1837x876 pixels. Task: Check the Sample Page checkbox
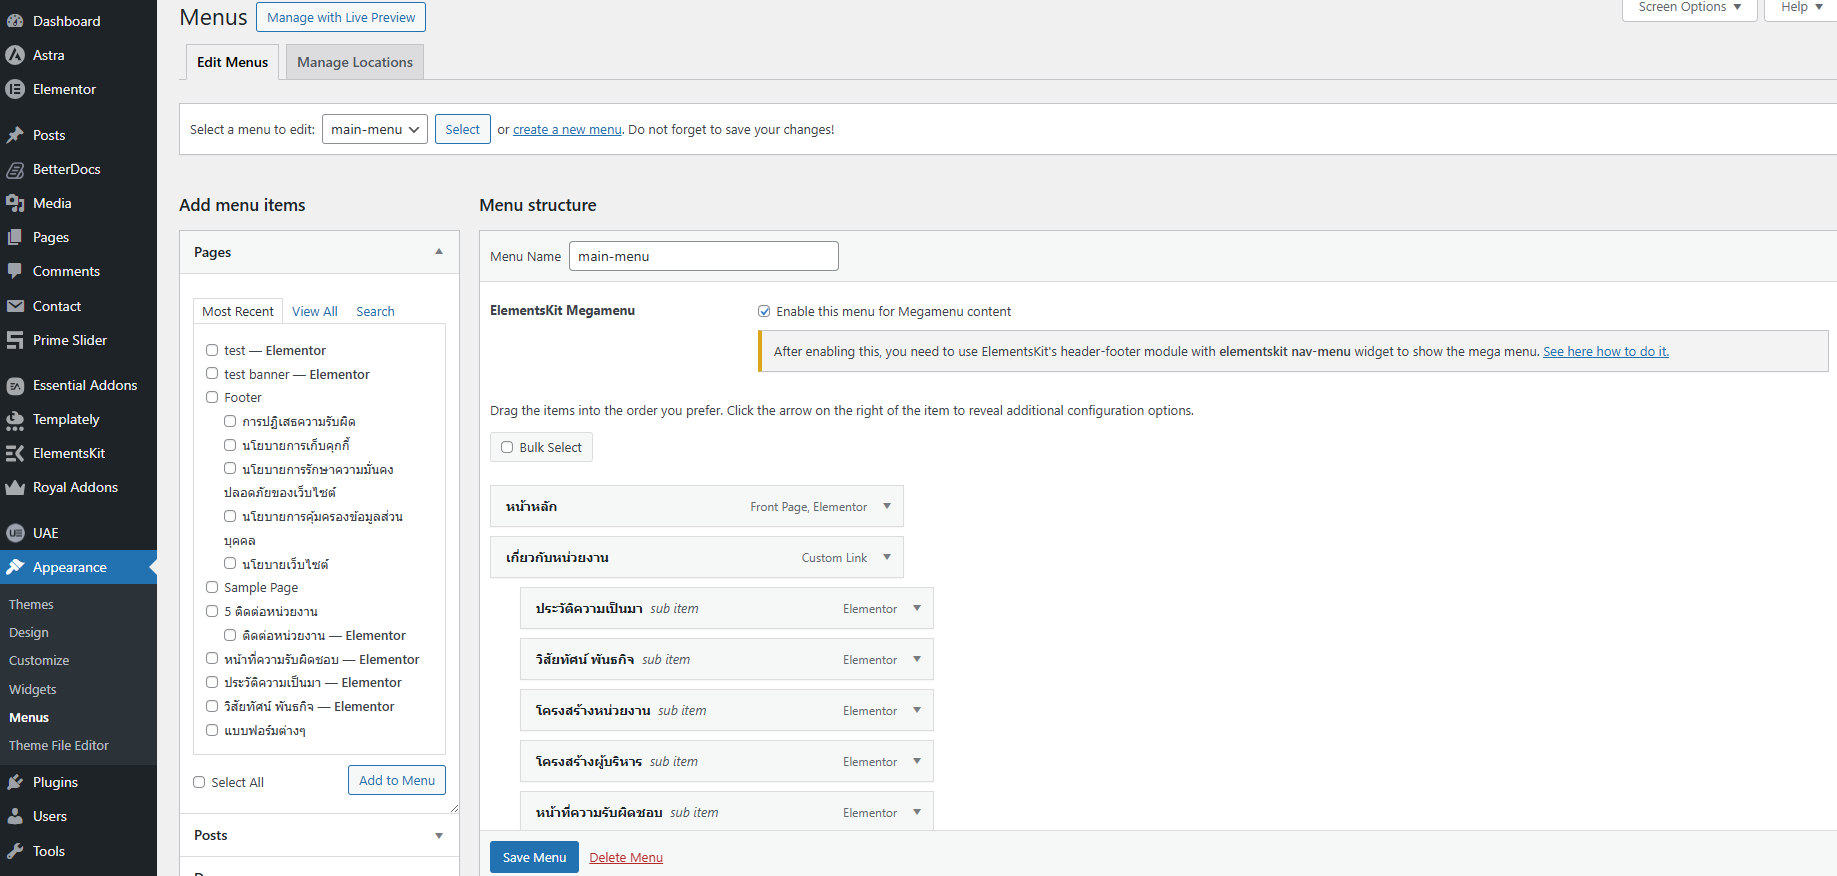tap(212, 587)
